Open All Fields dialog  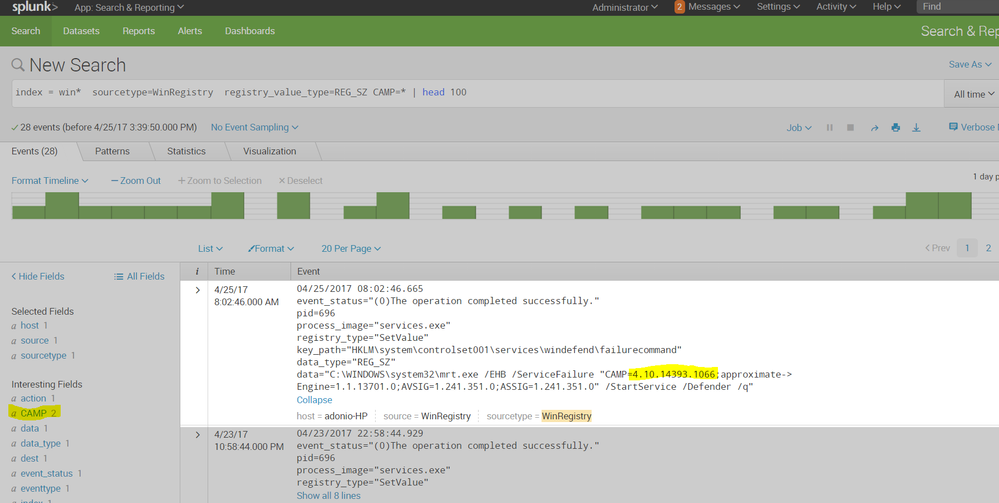coord(139,276)
